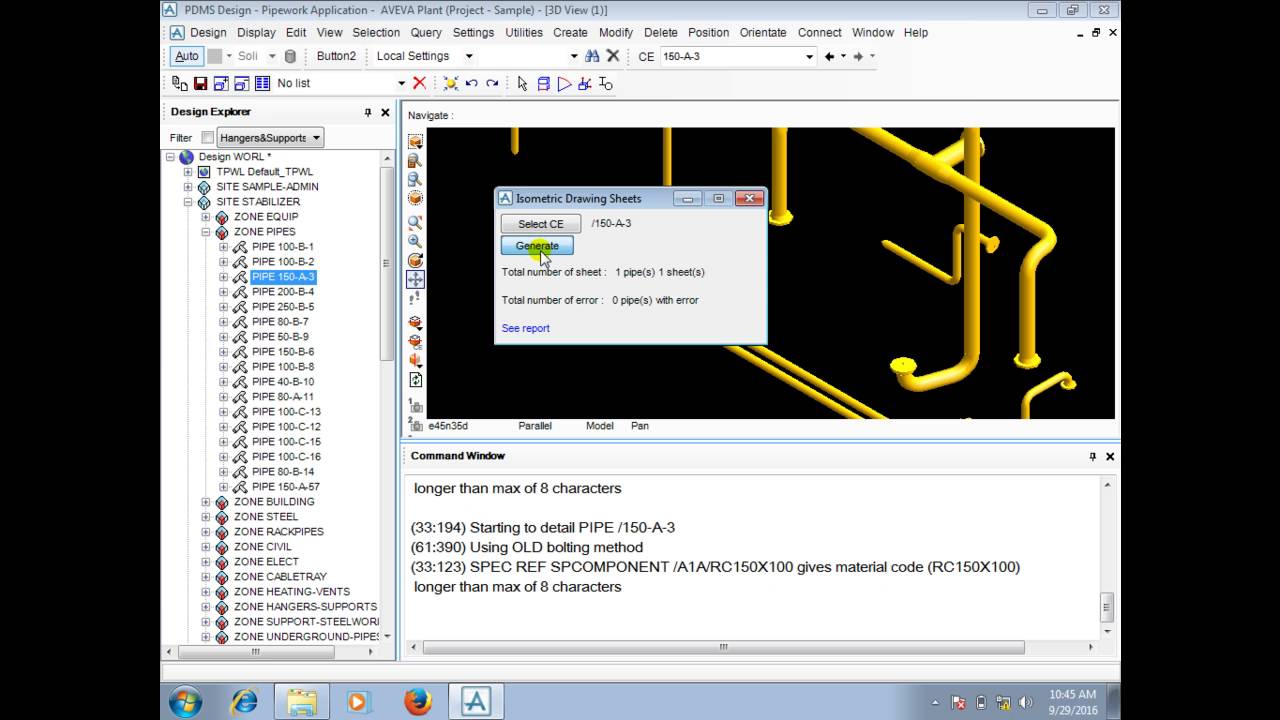Click the redo arrow icon
The width and height of the screenshot is (1280, 720).
pyautogui.click(x=491, y=84)
